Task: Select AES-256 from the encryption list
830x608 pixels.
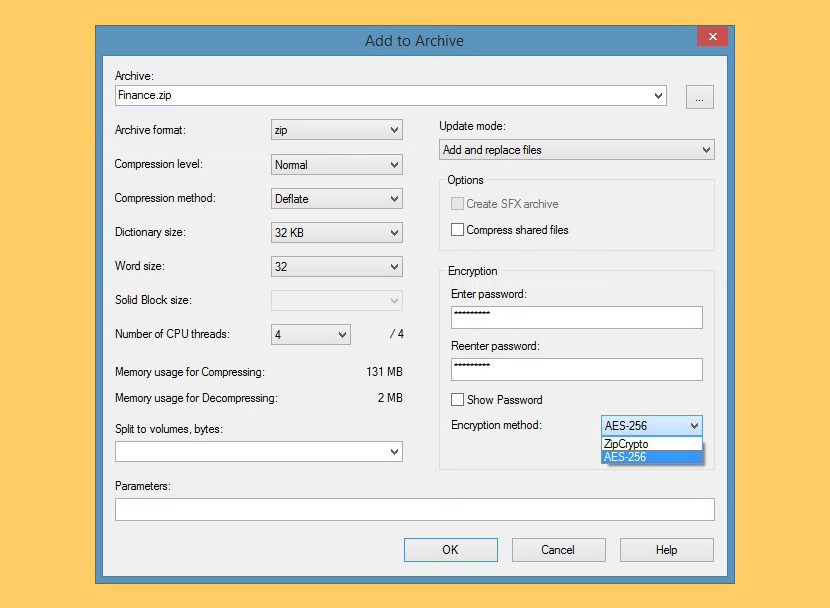Action: [652, 457]
